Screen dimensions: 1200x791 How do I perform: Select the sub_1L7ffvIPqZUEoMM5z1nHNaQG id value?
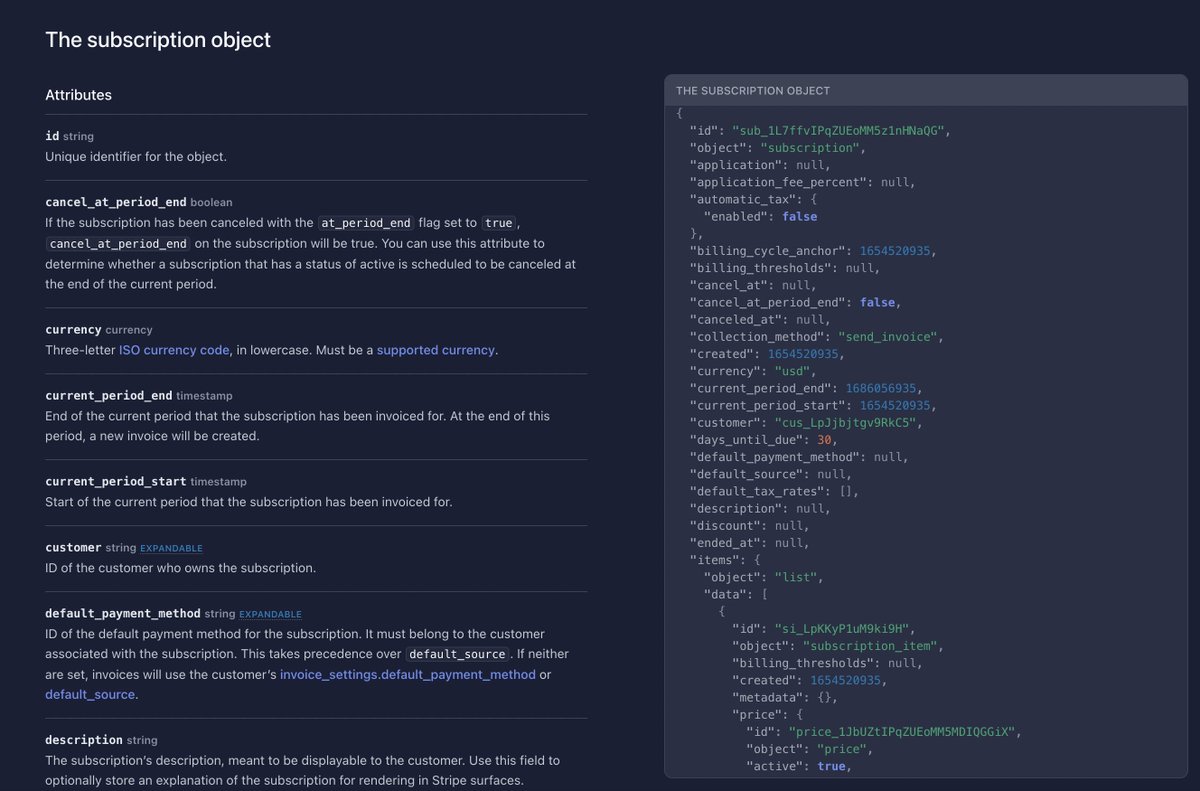(x=840, y=131)
